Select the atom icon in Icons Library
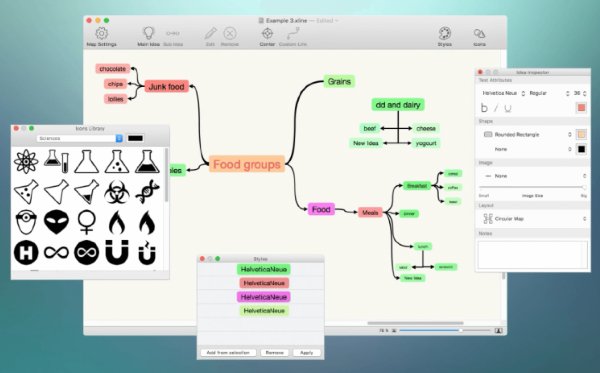The height and width of the screenshot is (373, 600). [x=26, y=161]
